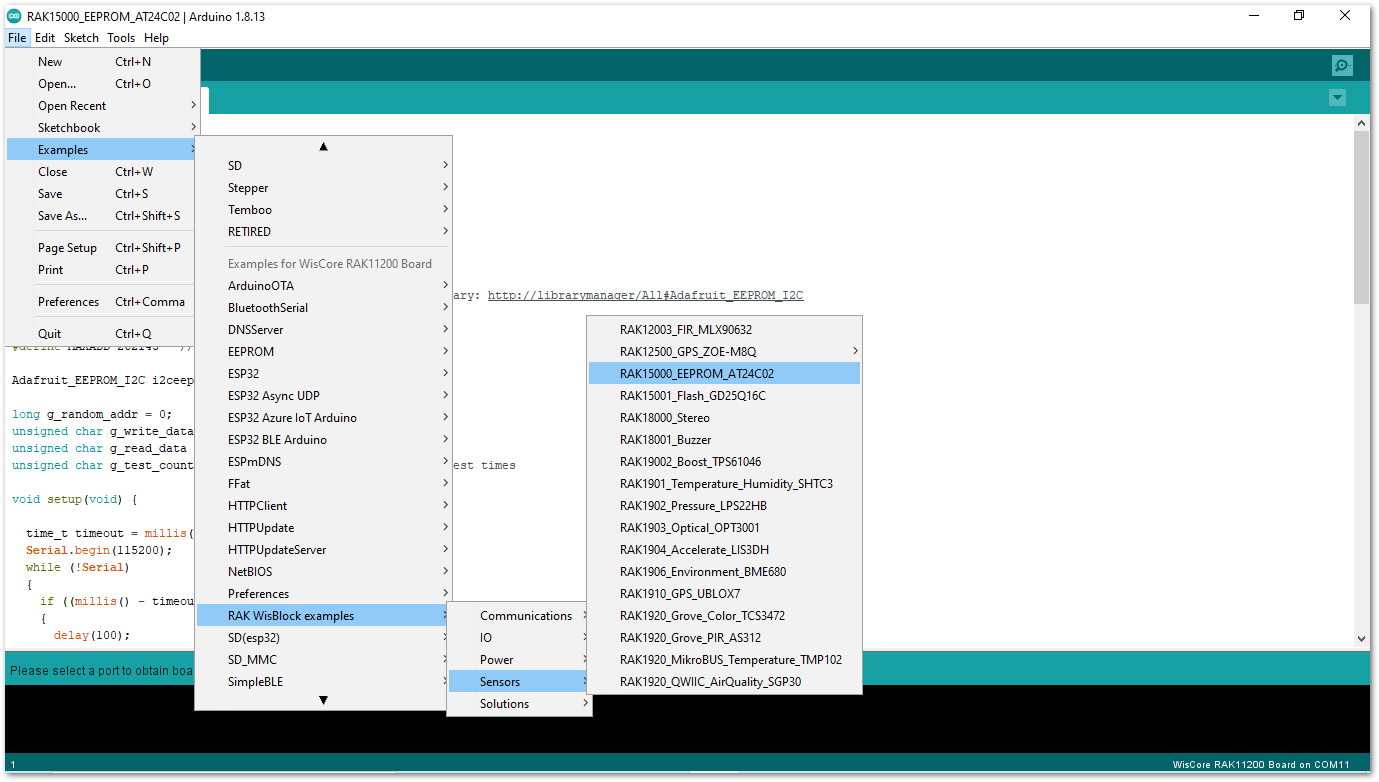The height and width of the screenshot is (782, 1379).
Task: Select Examples menu entry
Action: tap(102, 150)
